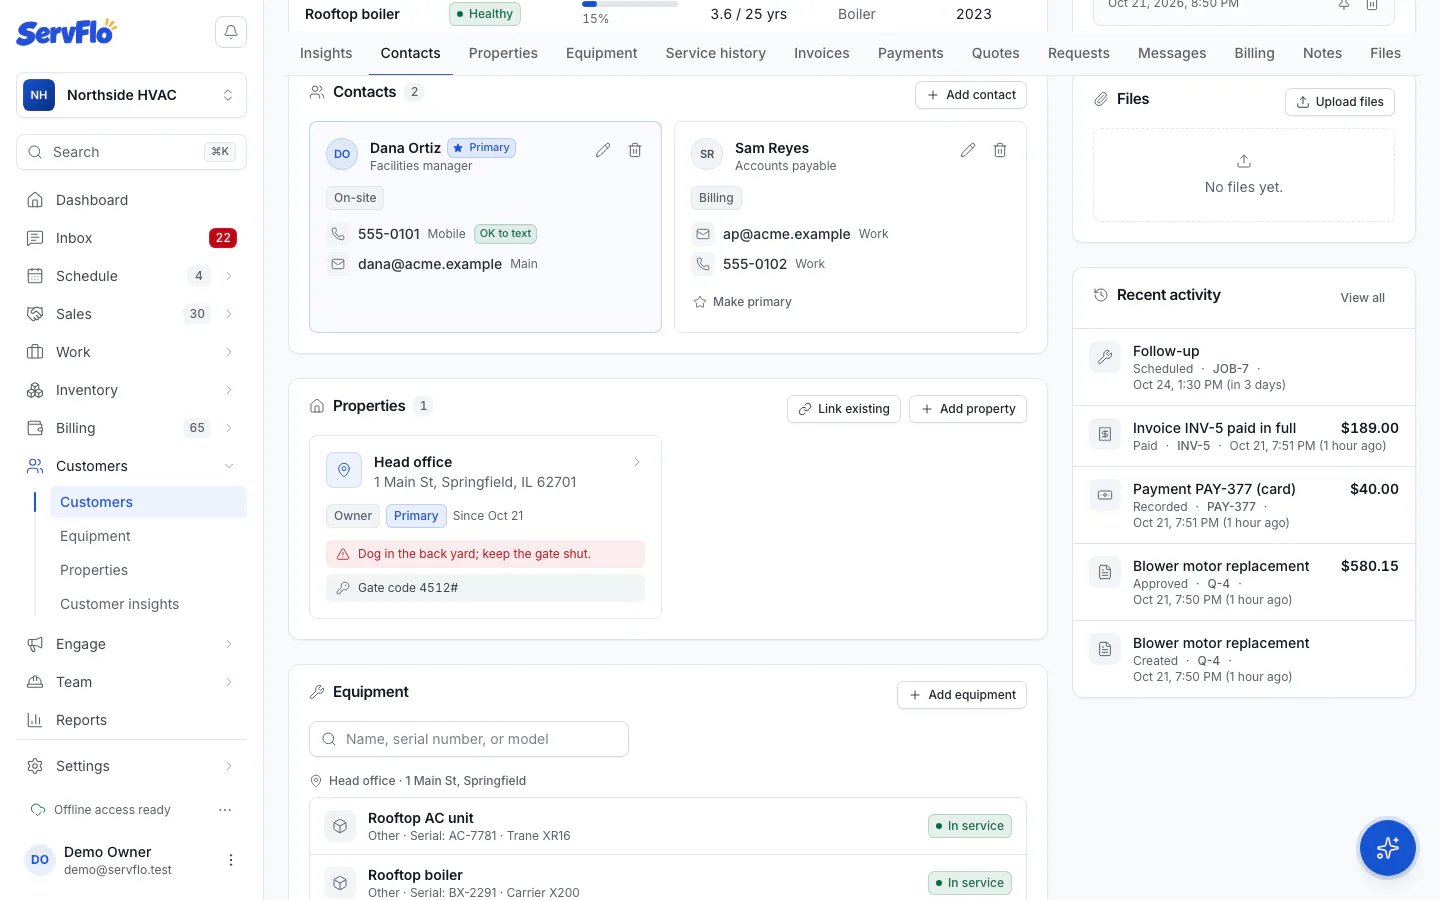Click the sidebar Search field
Viewport: 1440px width, 900px height.
(x=131, y=152)
